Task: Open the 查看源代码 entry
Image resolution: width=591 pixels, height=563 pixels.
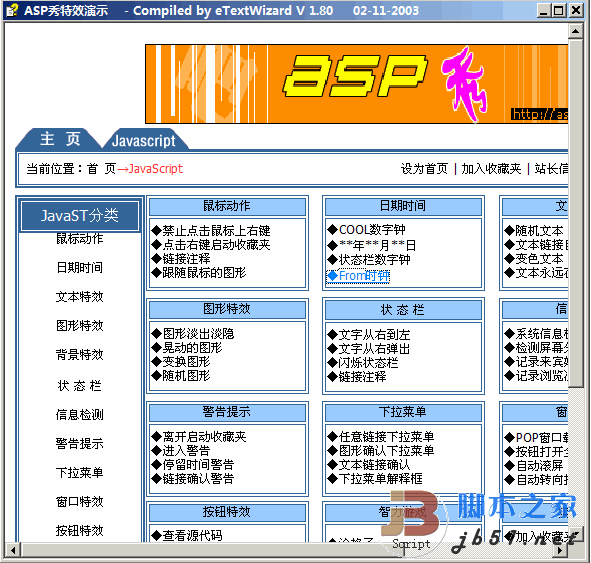Action: 187,535
